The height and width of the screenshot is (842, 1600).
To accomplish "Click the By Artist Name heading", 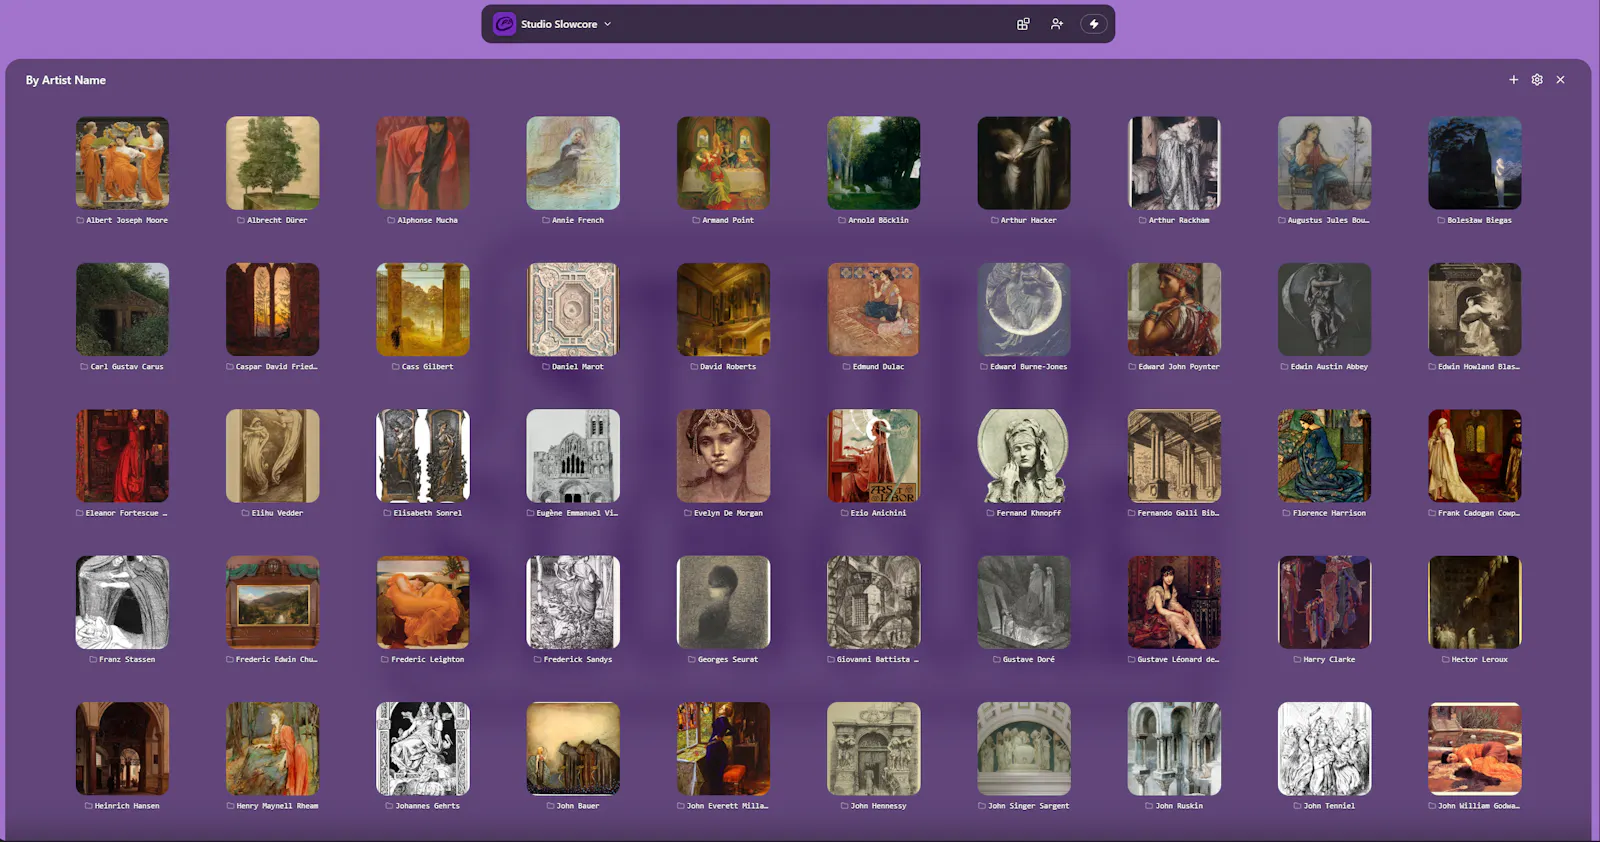I will (66, 80).
